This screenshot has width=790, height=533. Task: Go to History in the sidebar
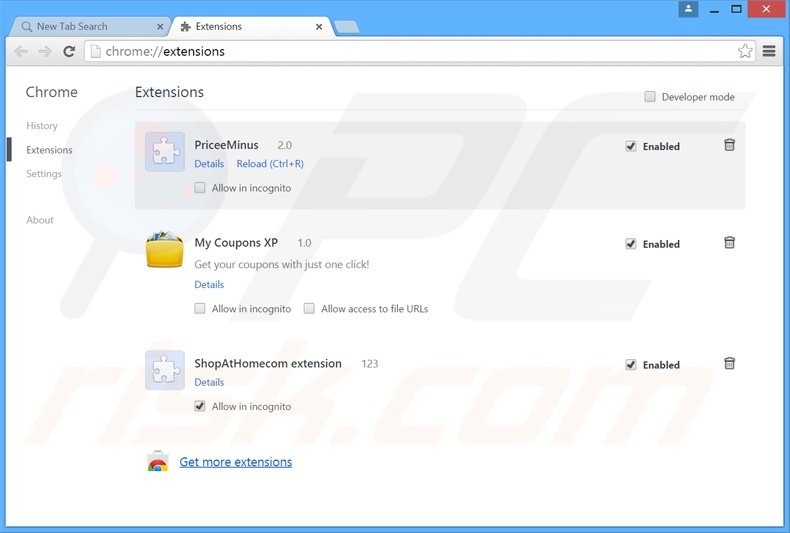pyautogui.click(x=42, y=126)
